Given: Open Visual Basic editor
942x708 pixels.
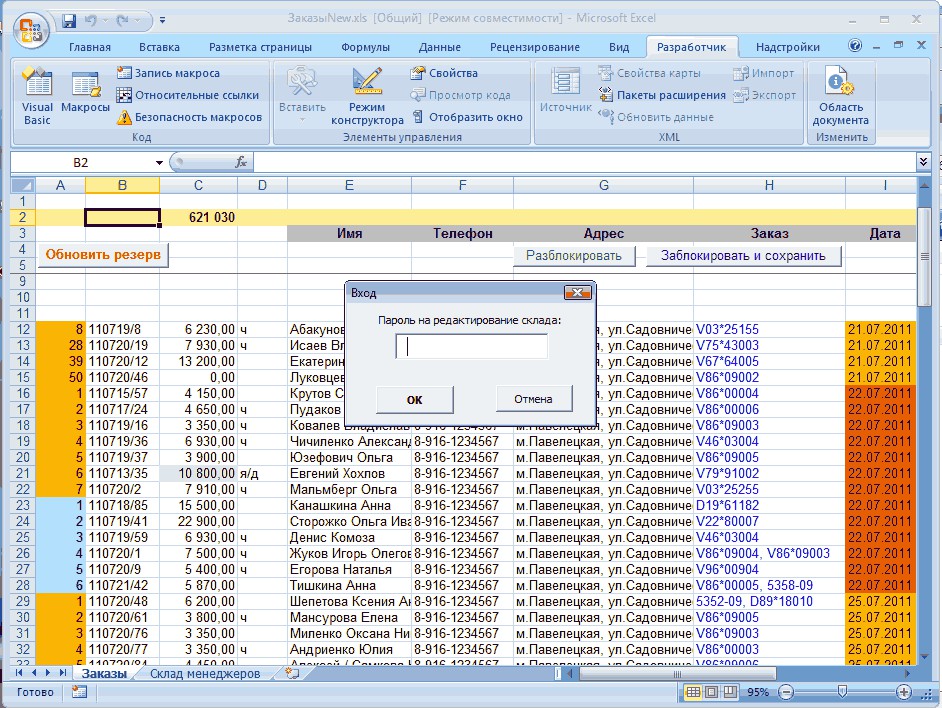Looking at the screenshot, I should (37, 96).
